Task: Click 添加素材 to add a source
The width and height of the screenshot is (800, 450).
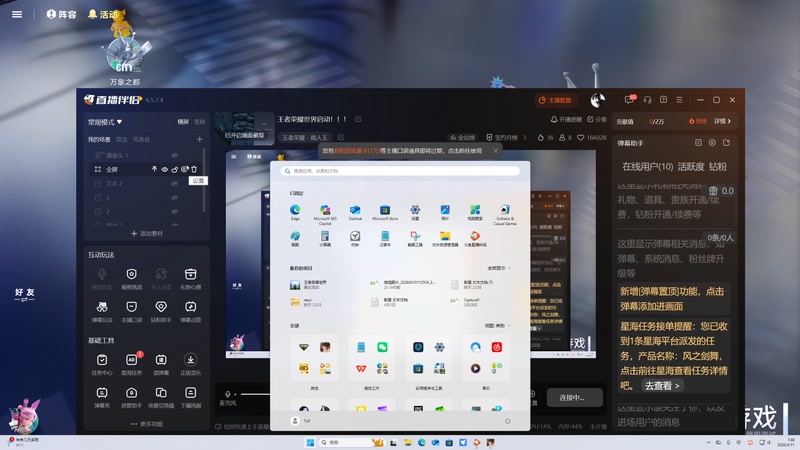Action: (147, 233)
